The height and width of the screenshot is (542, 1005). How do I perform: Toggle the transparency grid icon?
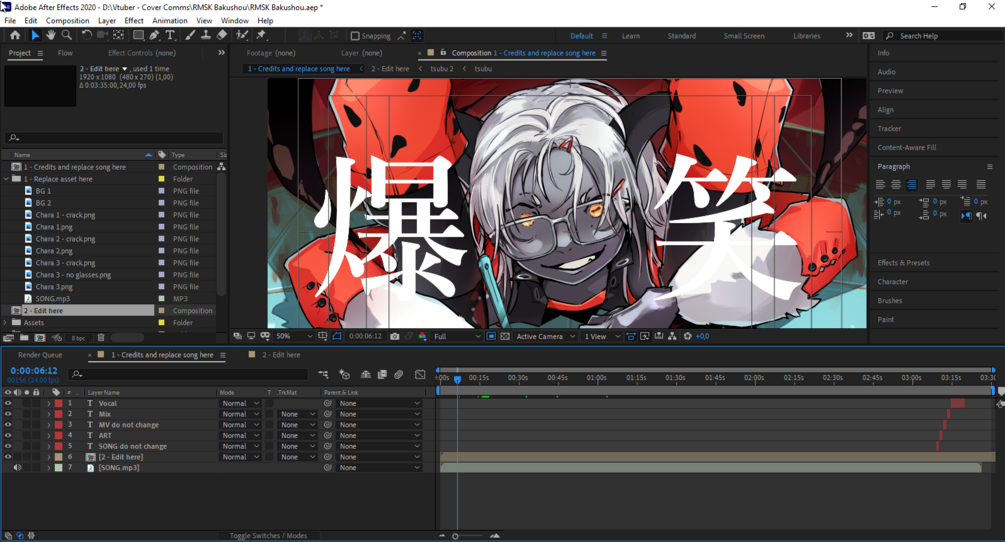(x=505, y=336)
